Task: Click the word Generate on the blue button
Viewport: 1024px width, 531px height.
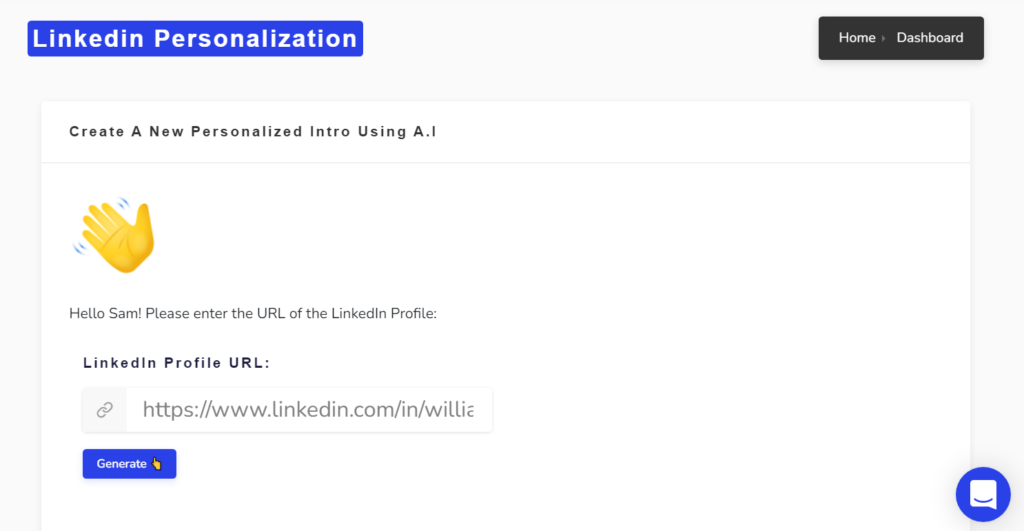Action: pos(121,464)
